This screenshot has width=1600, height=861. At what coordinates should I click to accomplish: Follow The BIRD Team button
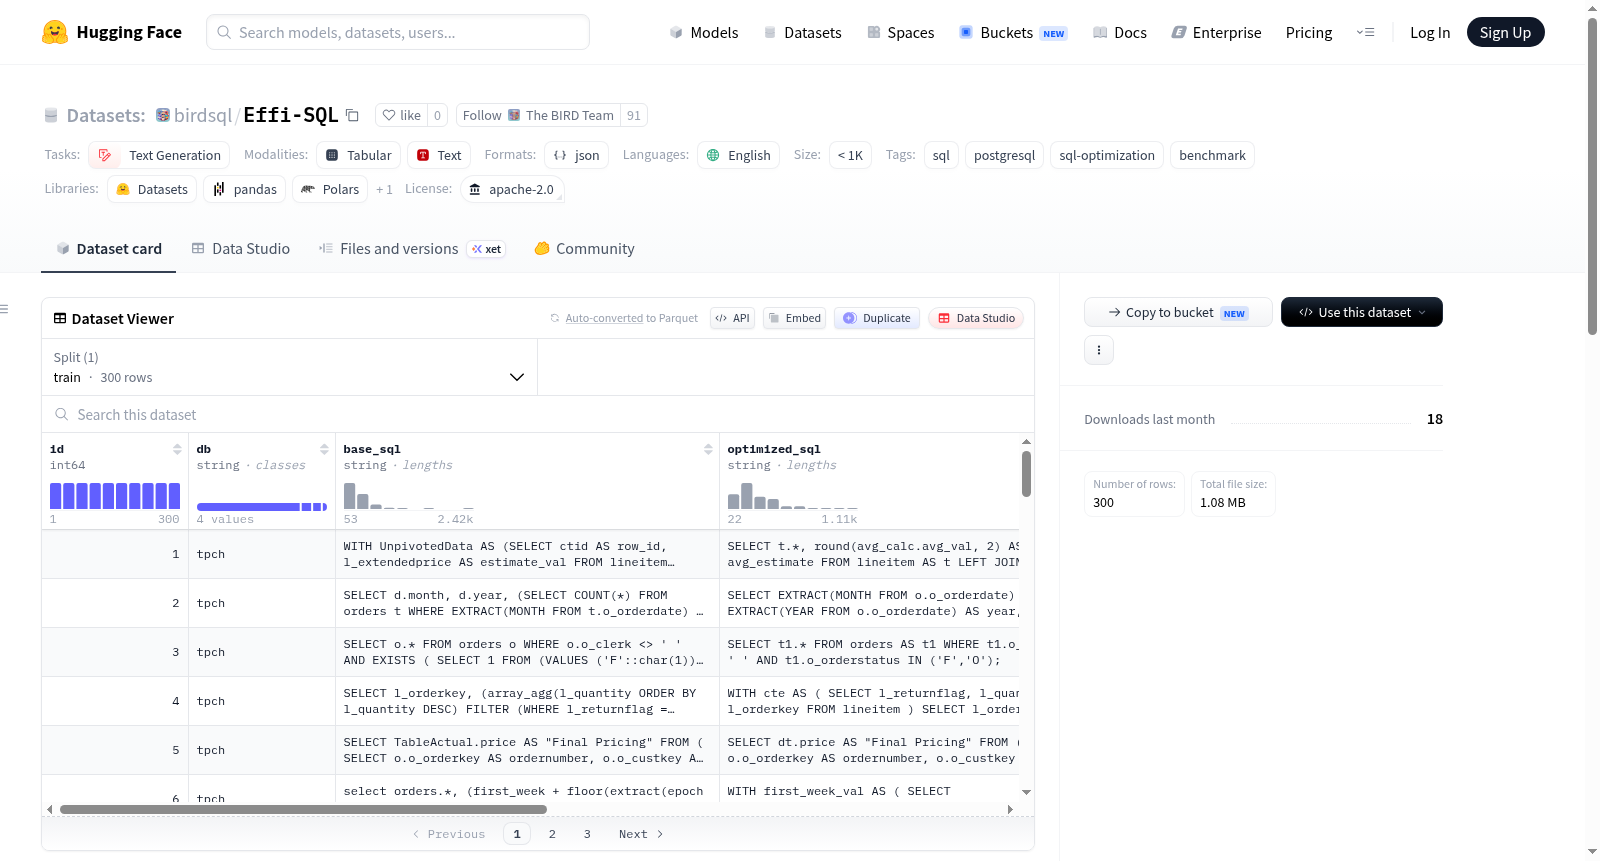538,115
